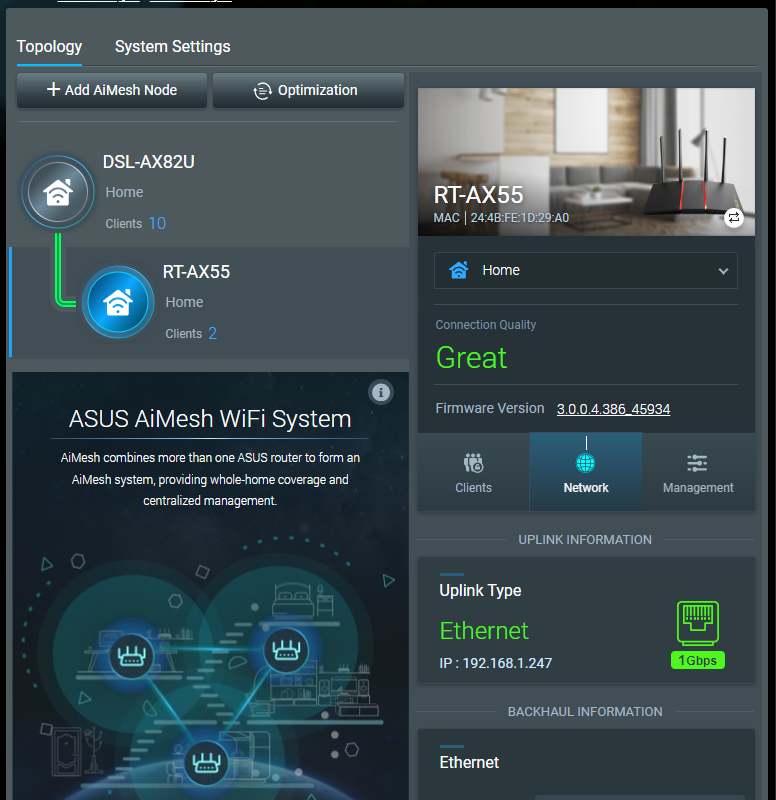Open the System Settings tab
The image size is (776, 800).
tap(172, 47)
